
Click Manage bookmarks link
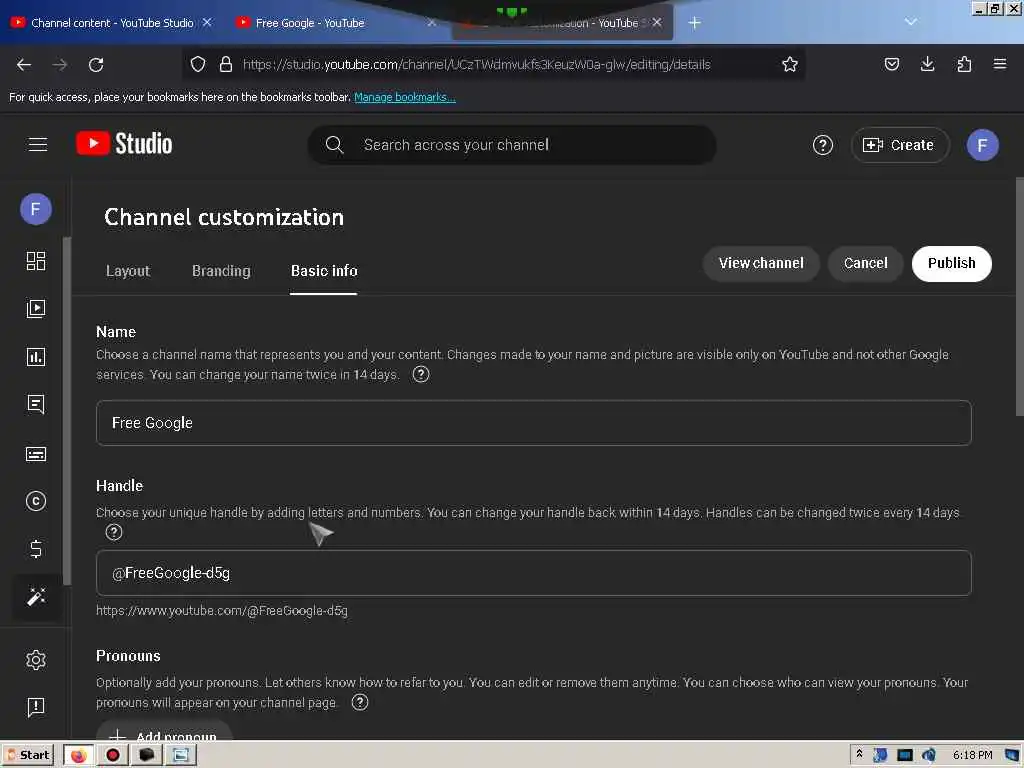coord(404,97)
